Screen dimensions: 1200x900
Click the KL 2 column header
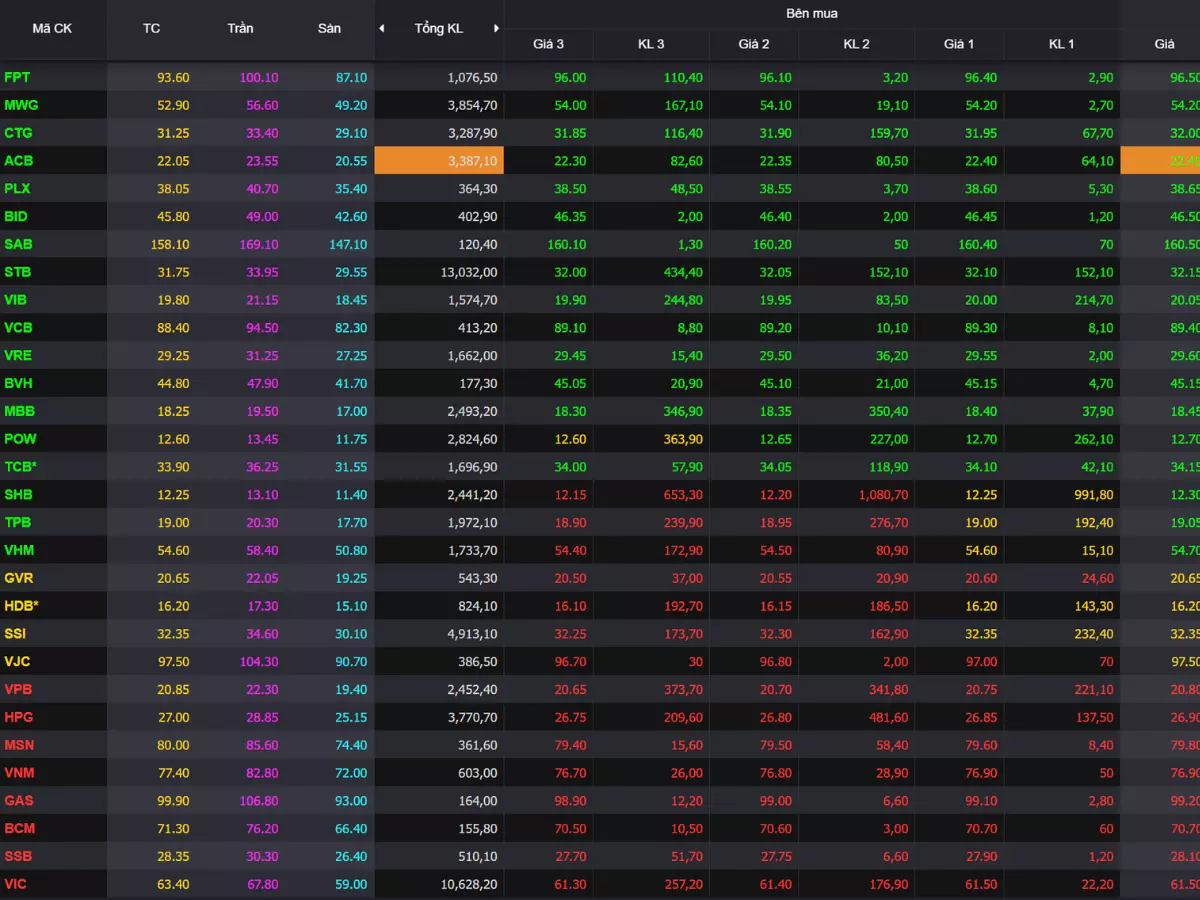pyautogui.click(x=857, y=44)
